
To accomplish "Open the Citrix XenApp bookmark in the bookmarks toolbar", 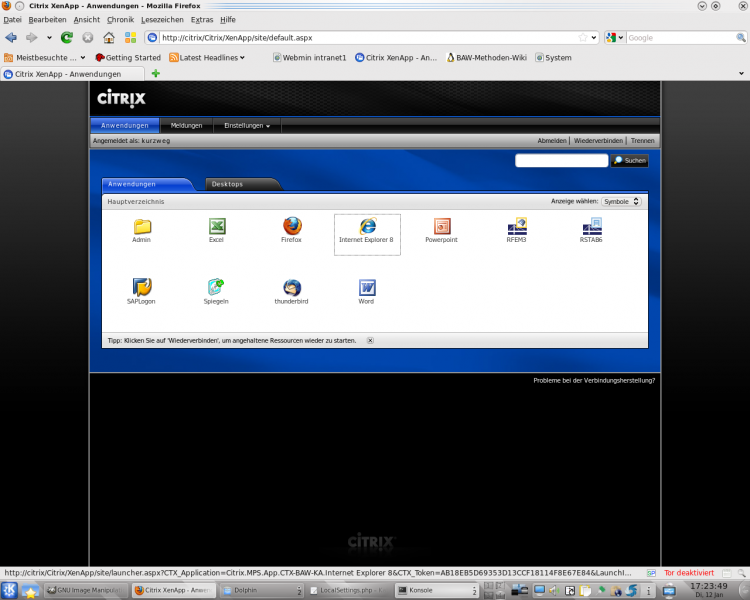I will point(396,57).
